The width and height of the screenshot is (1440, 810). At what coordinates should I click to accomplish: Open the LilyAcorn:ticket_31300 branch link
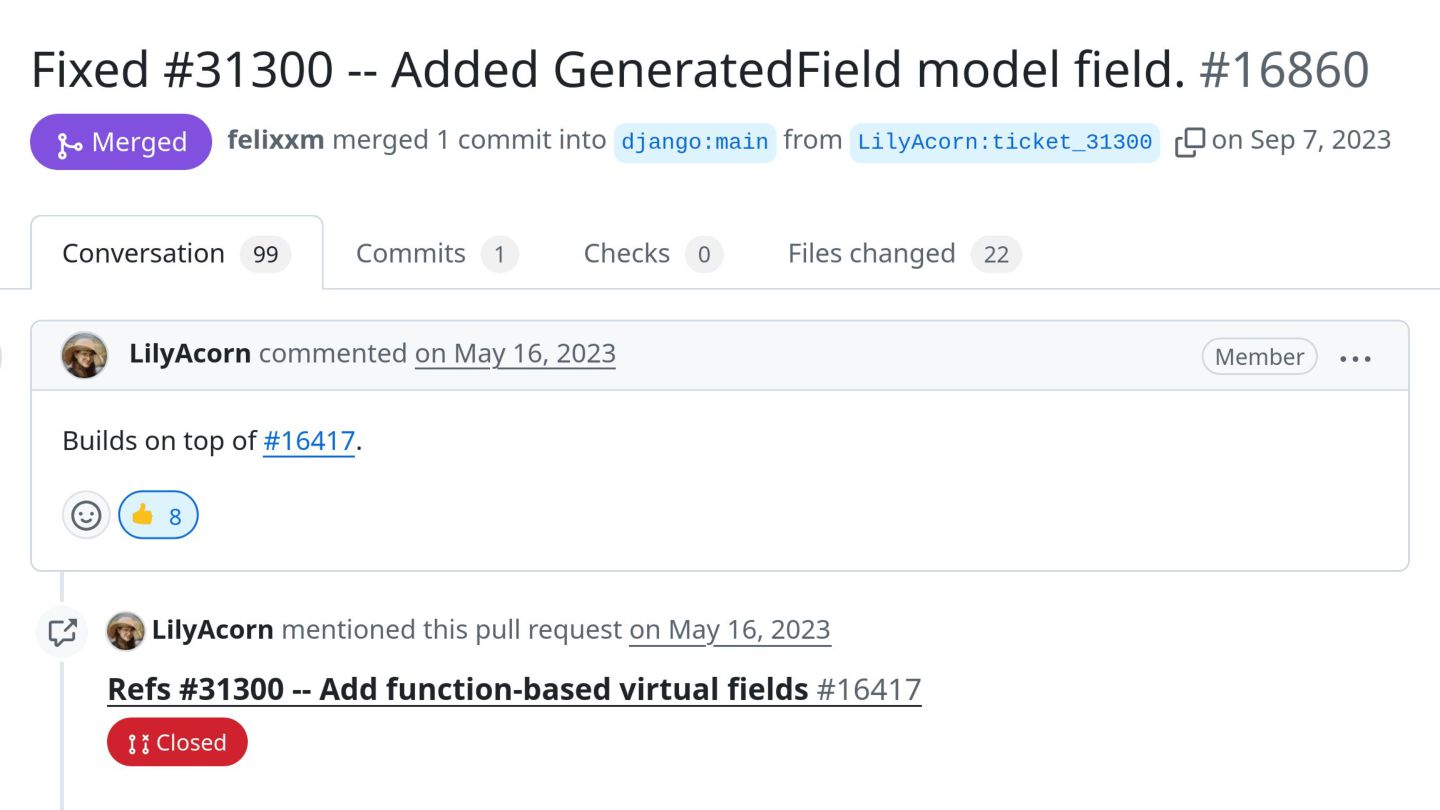(x=1005, y=142)
